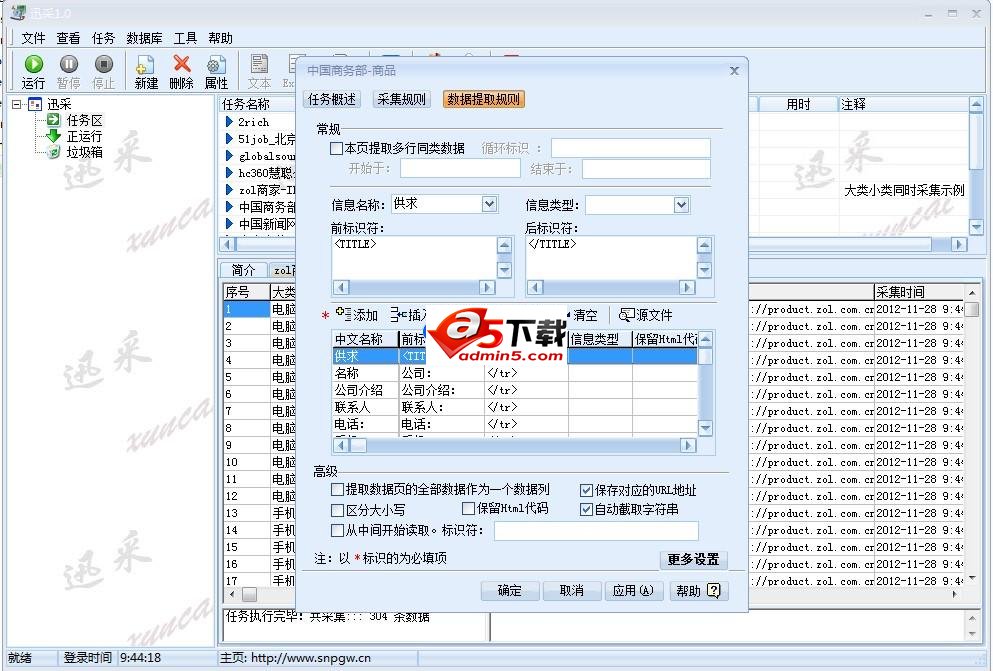Click the 停止 stop toolbar icon
Image resolution: width=993 pixels, height=671 pixels.
(103, 64)
